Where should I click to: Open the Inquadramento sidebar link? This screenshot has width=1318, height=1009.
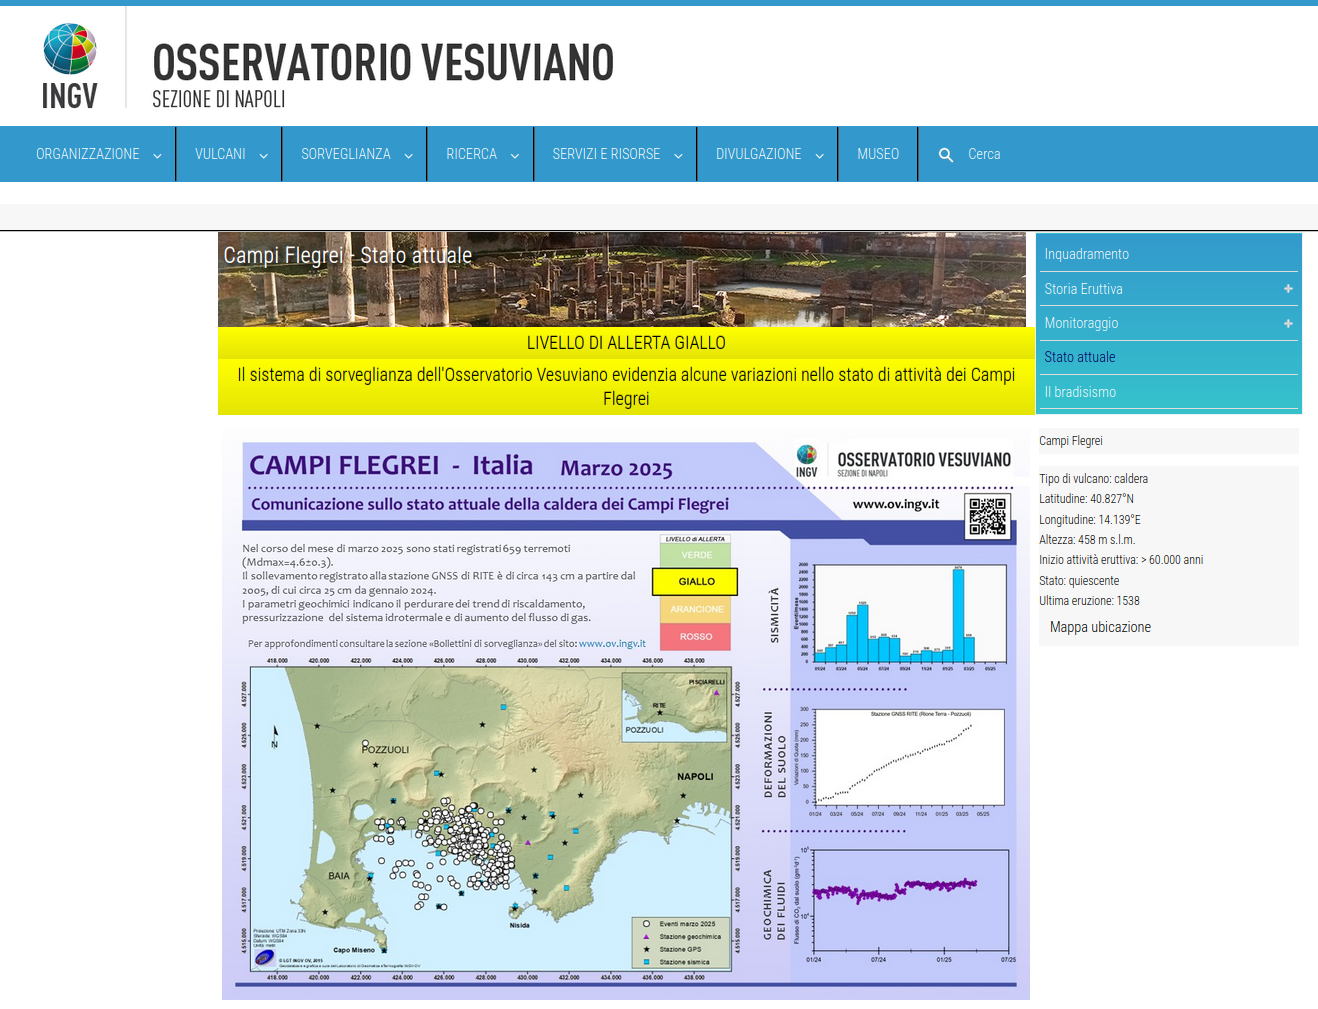(1087, 254)
